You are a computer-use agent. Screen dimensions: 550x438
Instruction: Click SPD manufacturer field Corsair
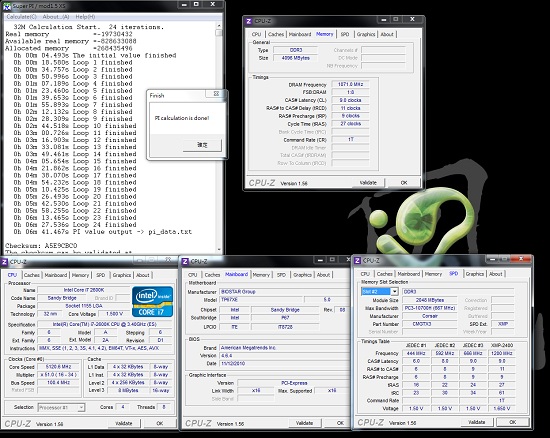(430, 316)
